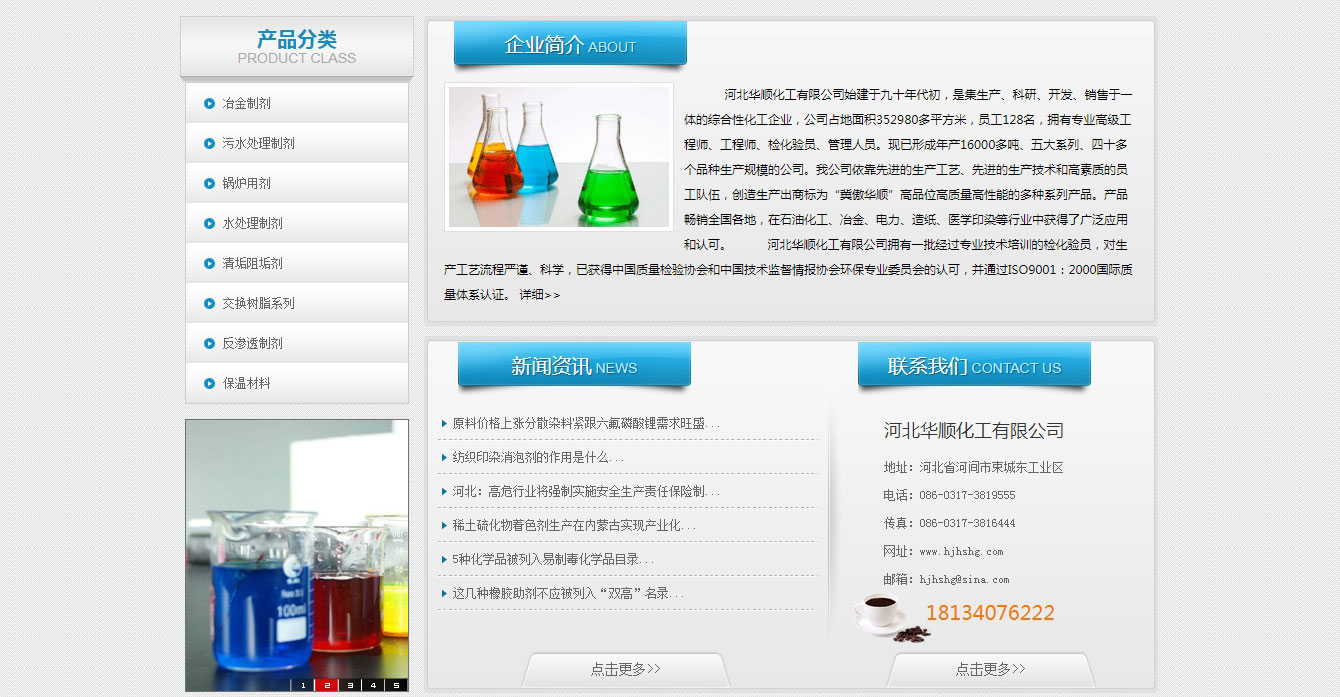Viewport: 1340px width, 697px height.
Task: Click the orange phone number 18134076222
Action: click(990, 613)
